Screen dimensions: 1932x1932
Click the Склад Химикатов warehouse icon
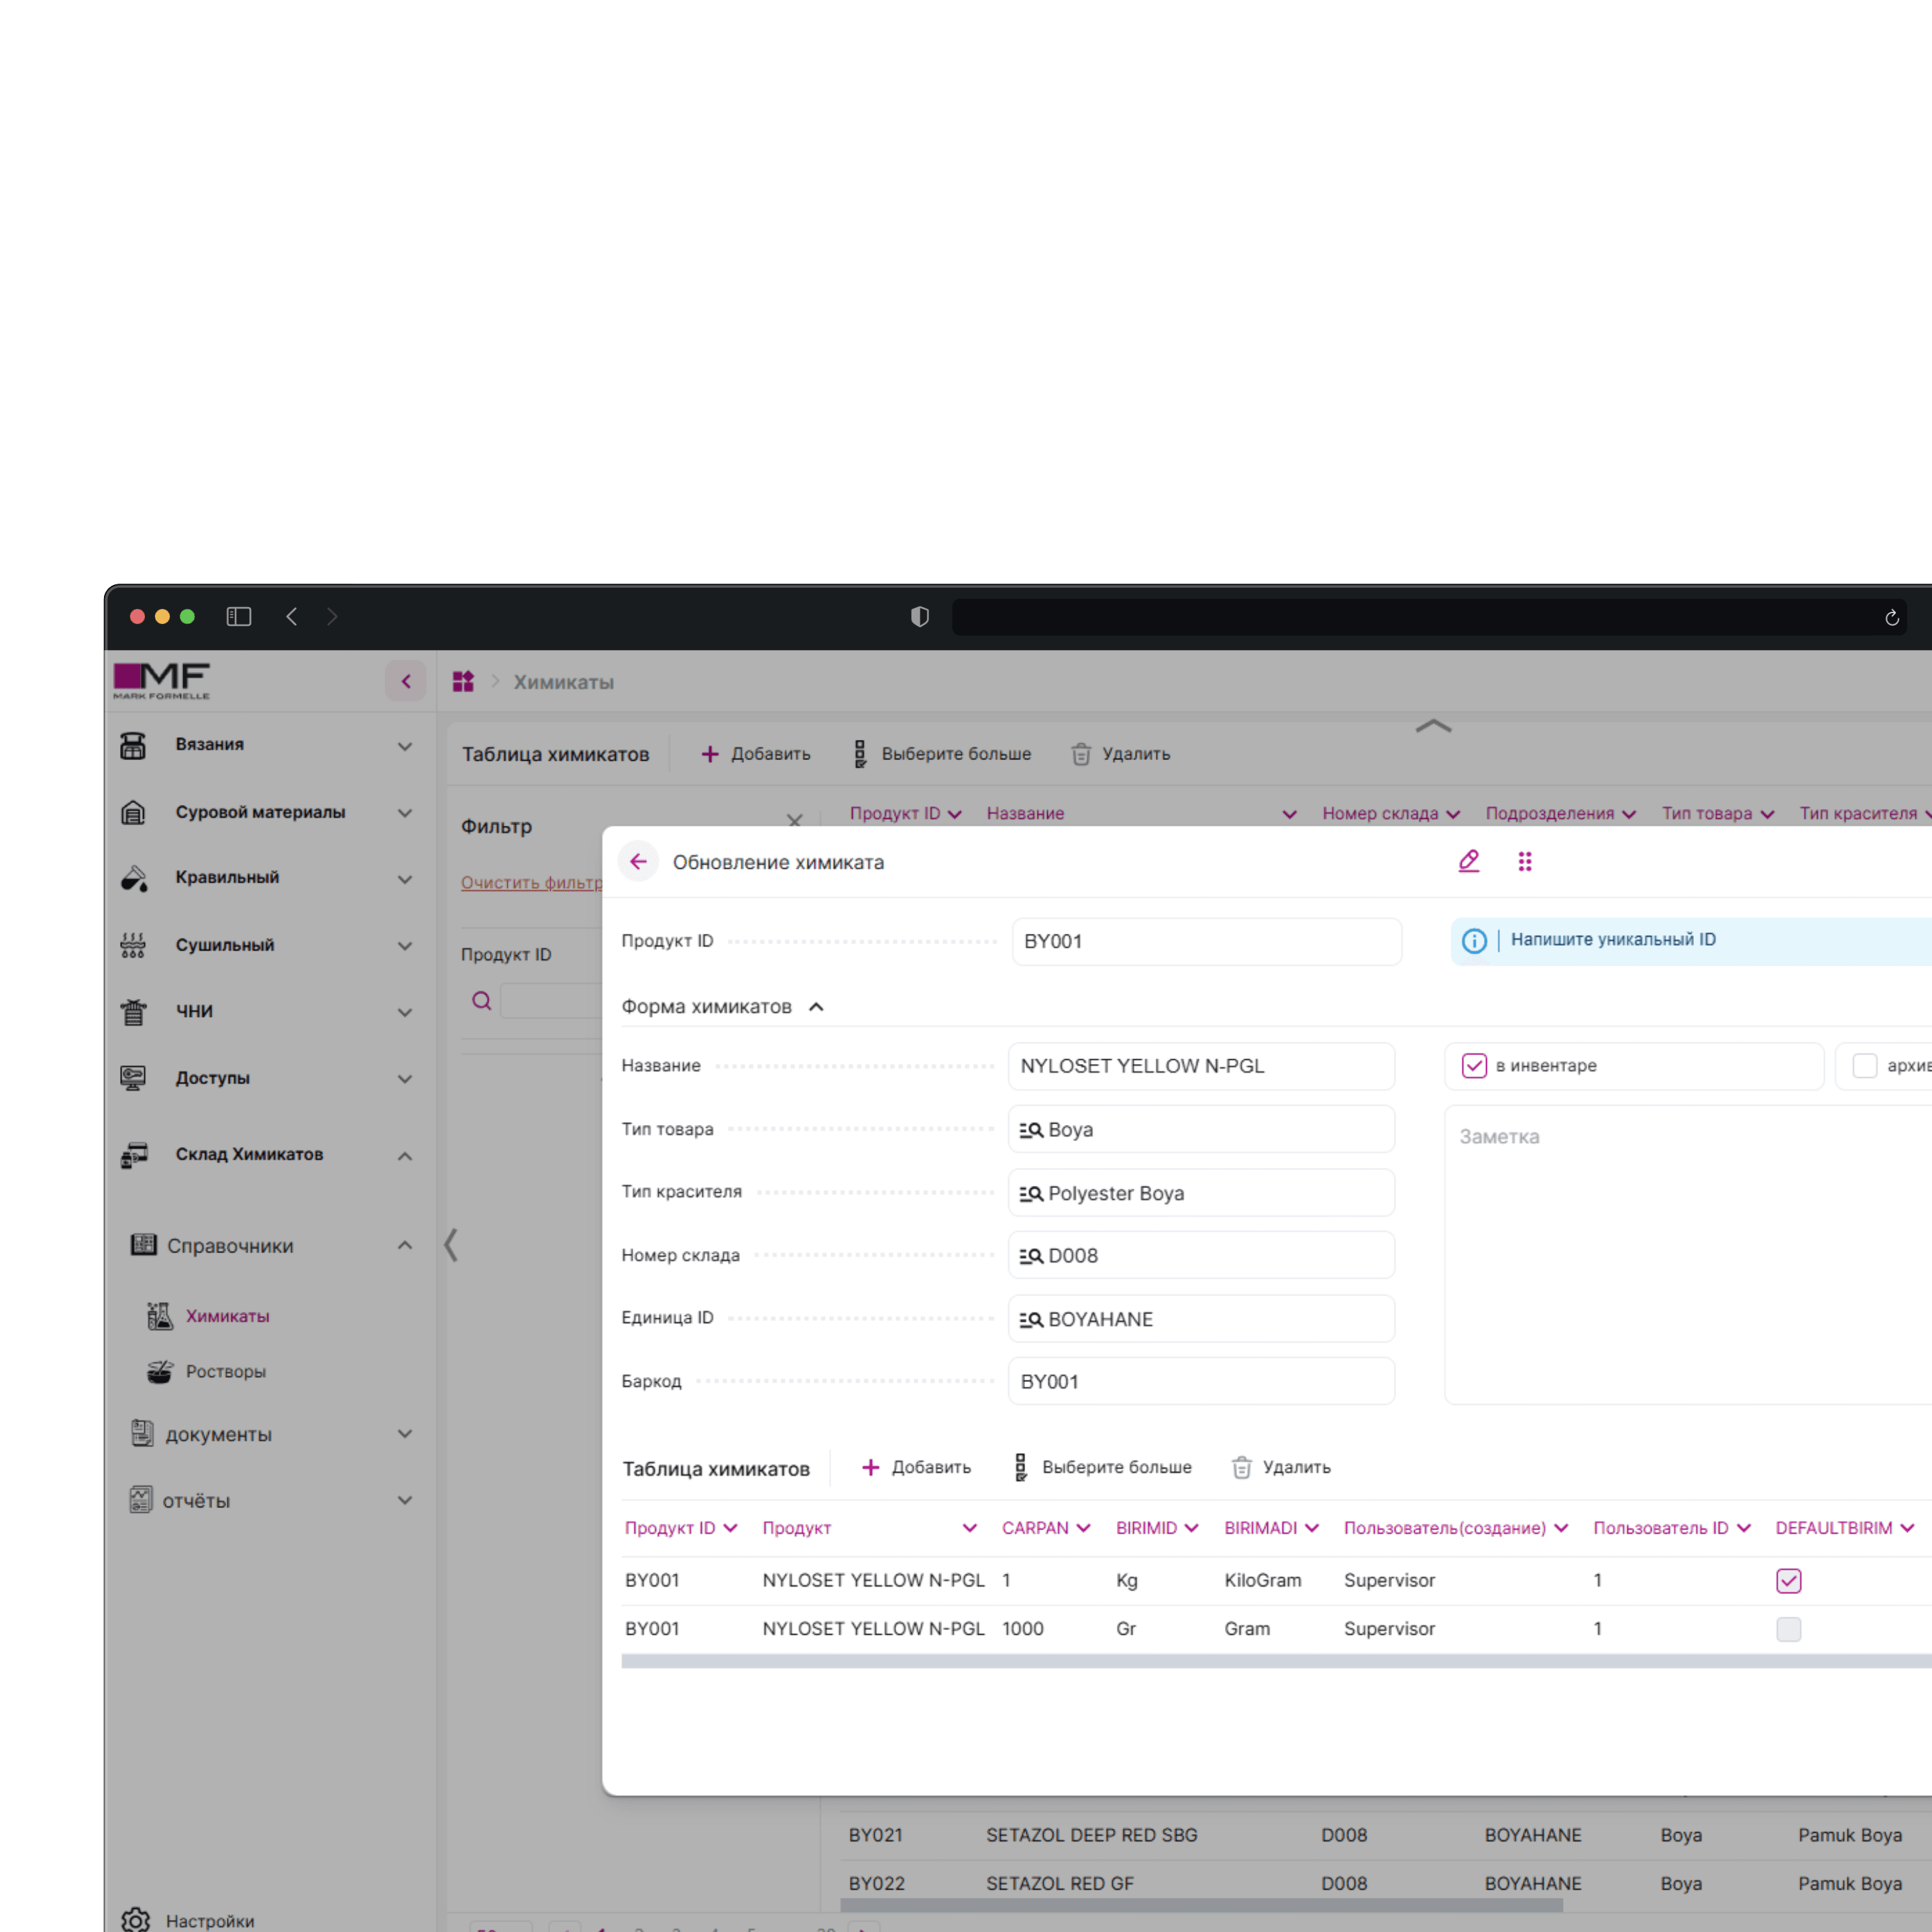pyautogui.click(x=134, y=1155)
